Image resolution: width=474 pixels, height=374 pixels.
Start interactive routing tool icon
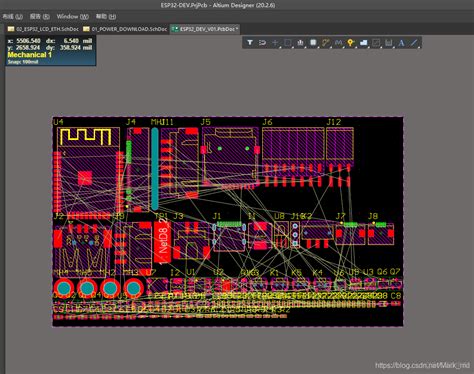click(x=326, y=43)
